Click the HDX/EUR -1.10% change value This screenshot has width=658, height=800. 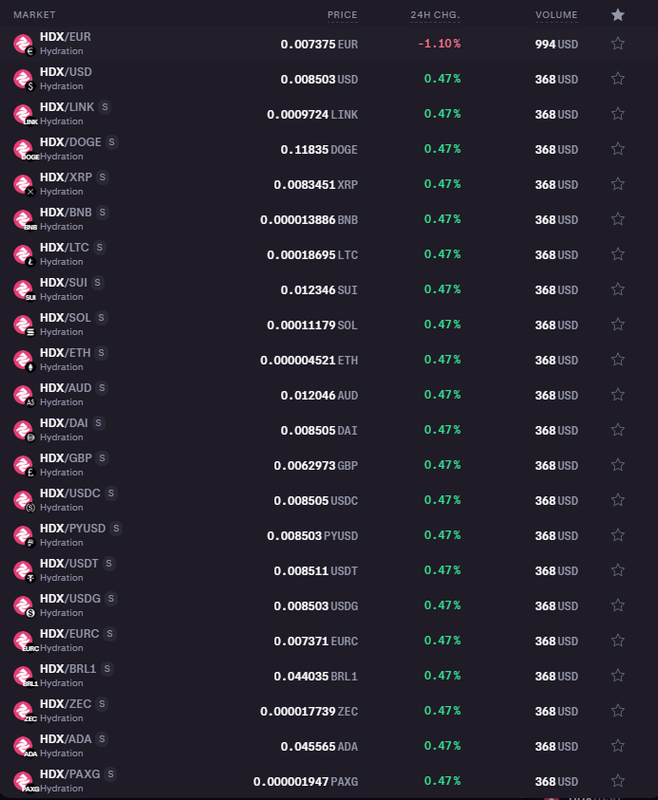(x=439, y=44)
